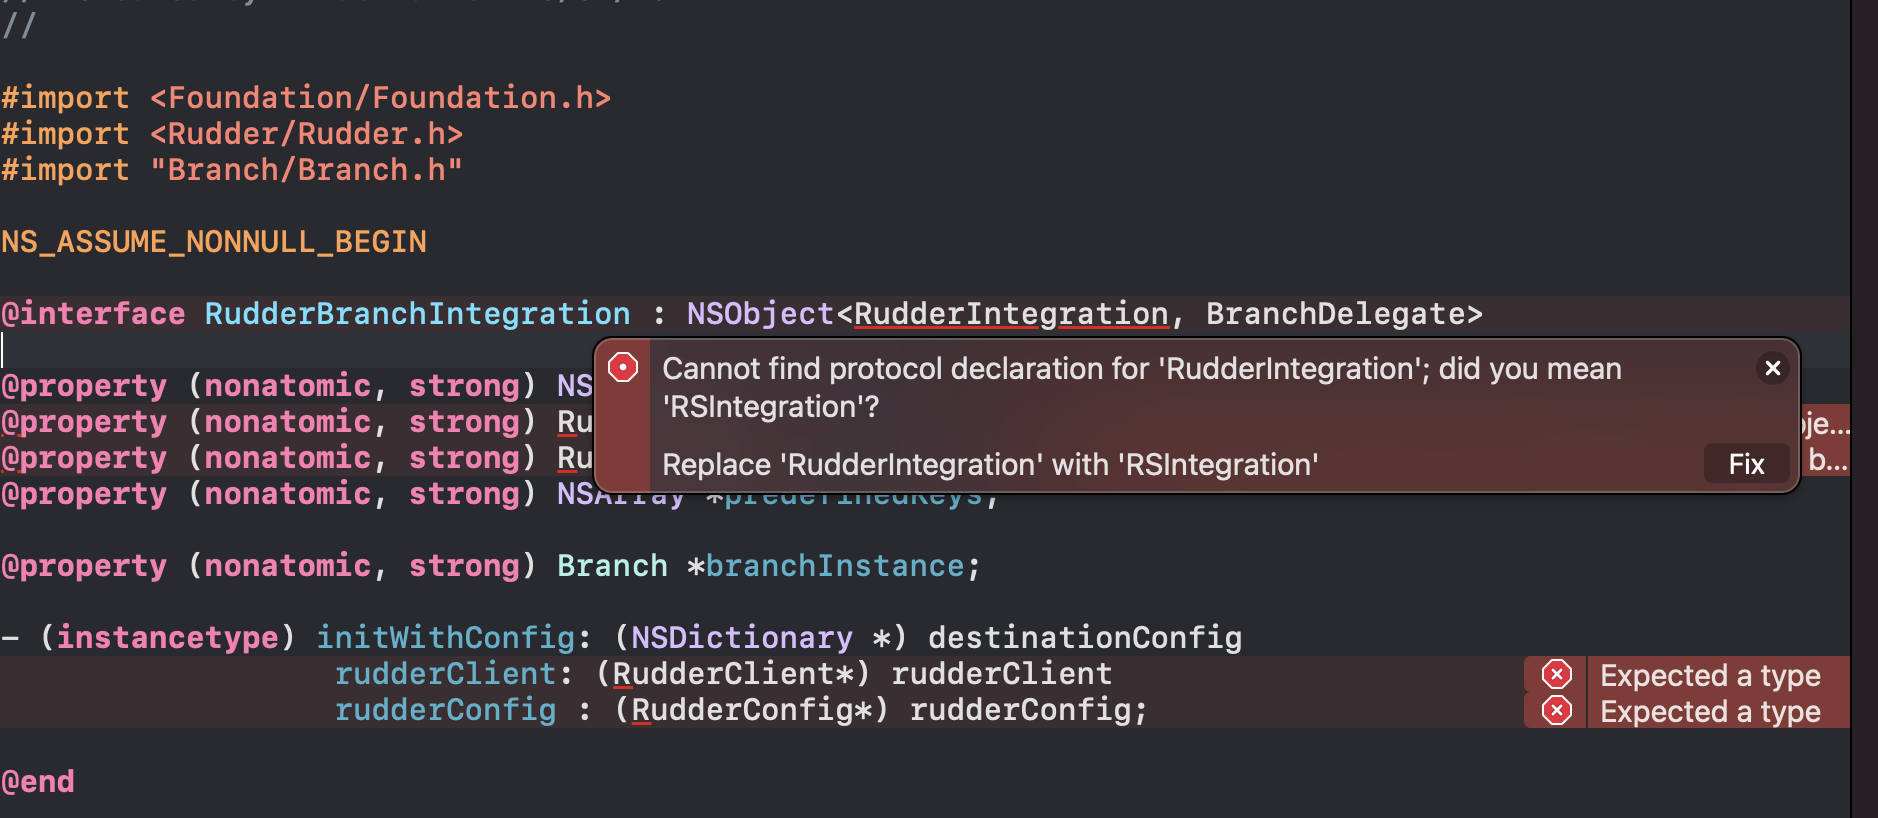Click Fix to replace 'RudderIntegration' with 'RSIntegration'

[x=1746, y=463]
